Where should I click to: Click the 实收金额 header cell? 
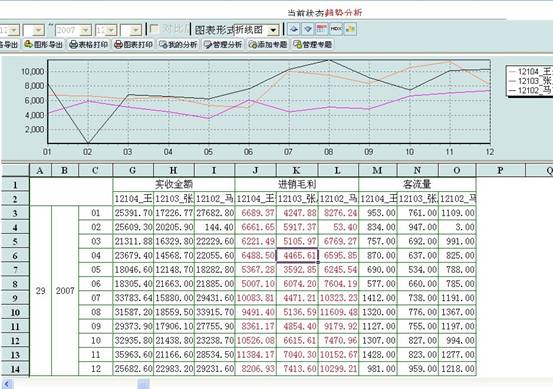click(174, 184)
